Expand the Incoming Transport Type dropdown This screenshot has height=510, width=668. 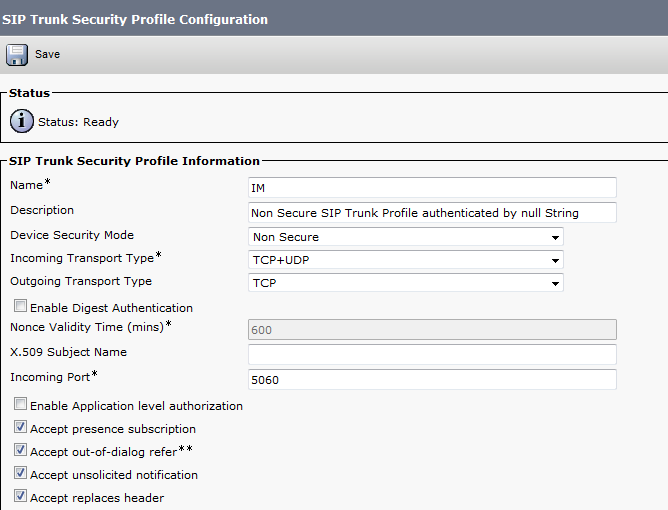point(405,260)
